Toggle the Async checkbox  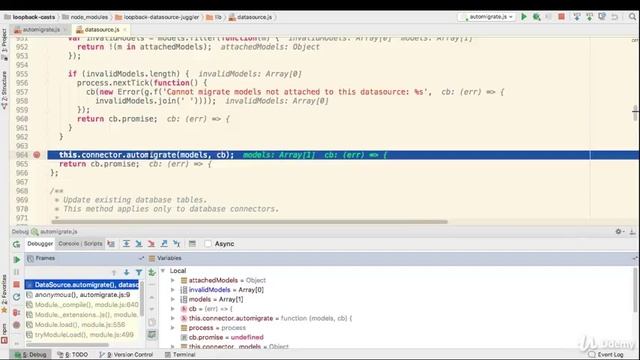tap(208, 244)
